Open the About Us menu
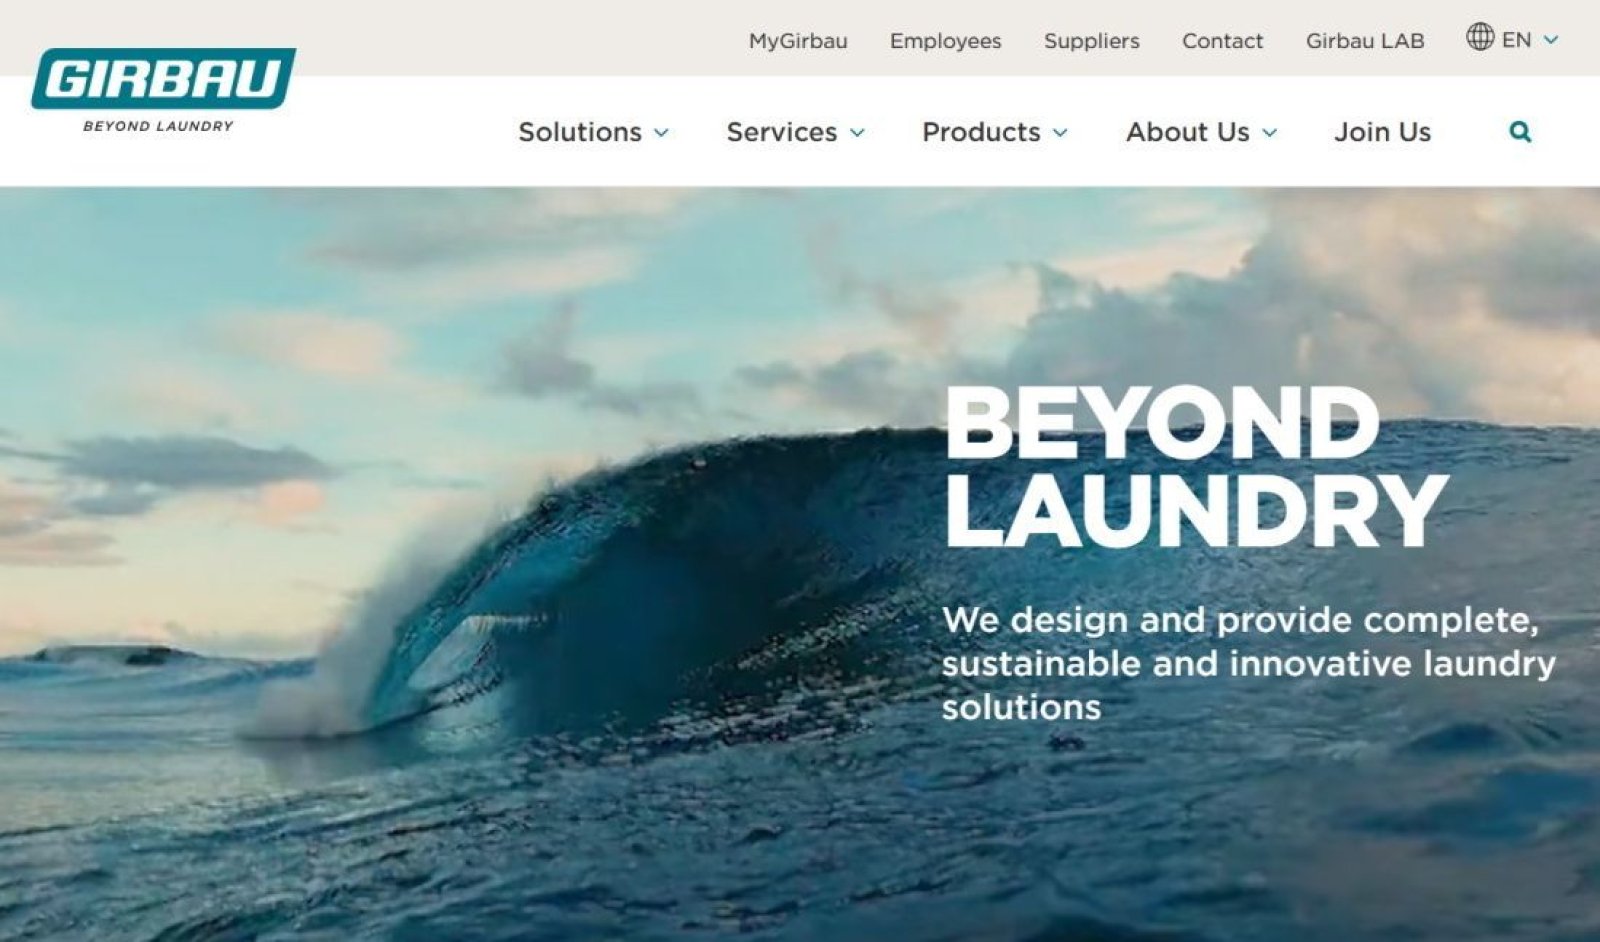1600x942 pixels. click(1188, 132)
